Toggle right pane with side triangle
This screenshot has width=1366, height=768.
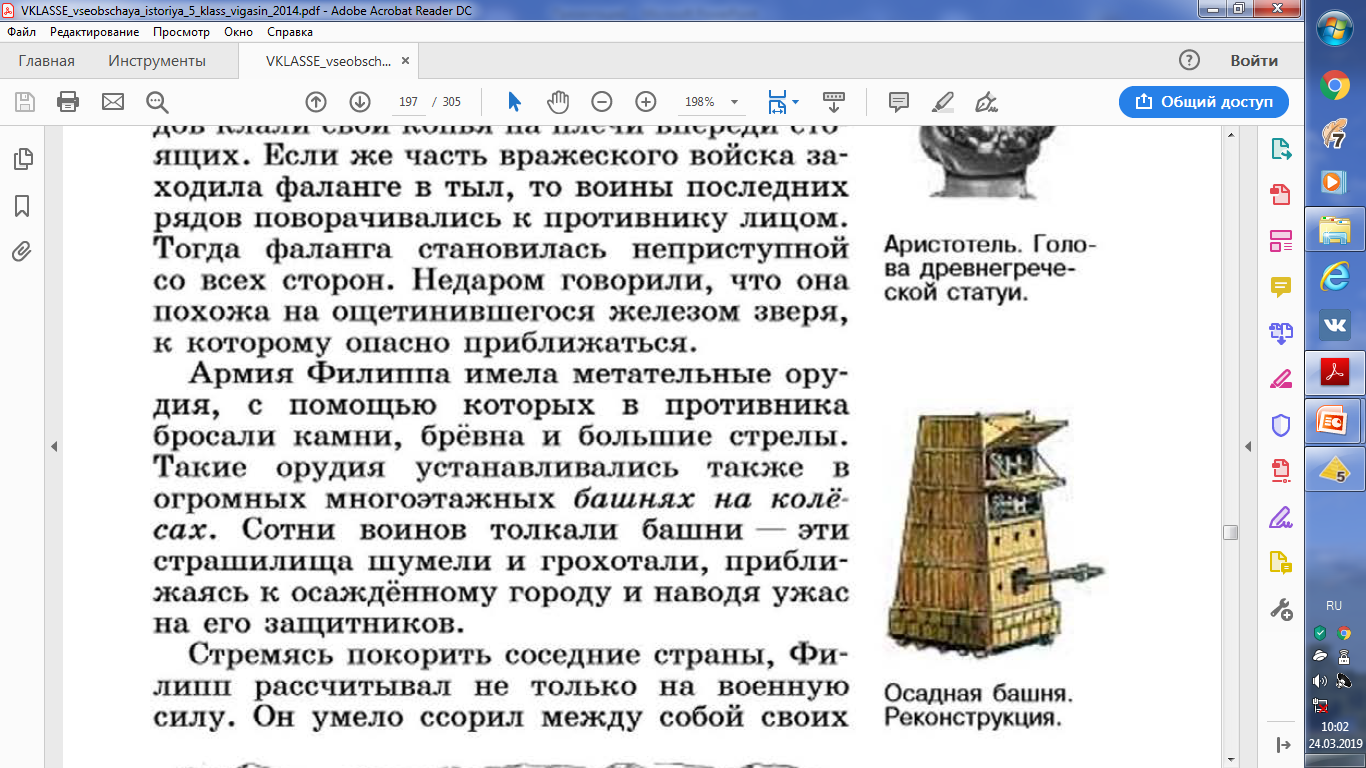1248,446
